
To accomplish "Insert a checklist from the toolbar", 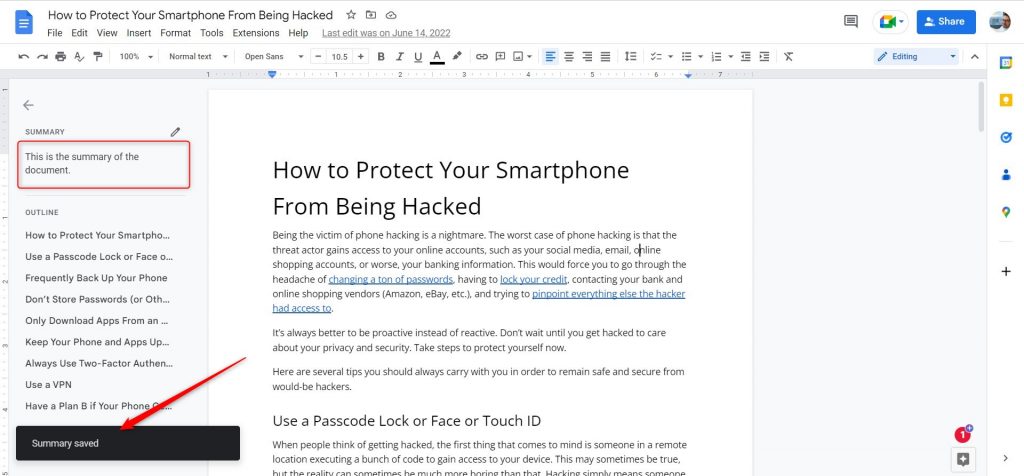I will coord(656,57).
